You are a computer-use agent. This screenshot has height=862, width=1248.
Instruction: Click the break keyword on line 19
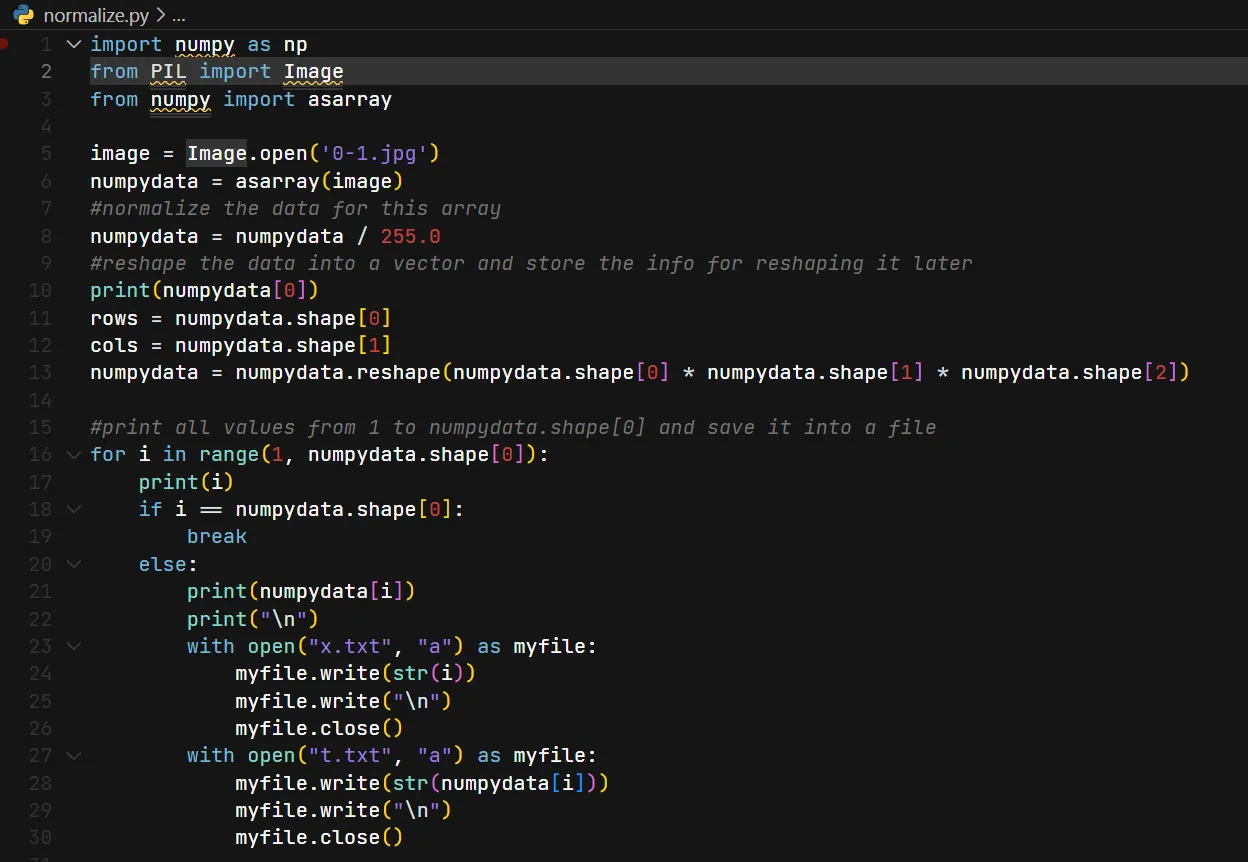pos(216,536)
